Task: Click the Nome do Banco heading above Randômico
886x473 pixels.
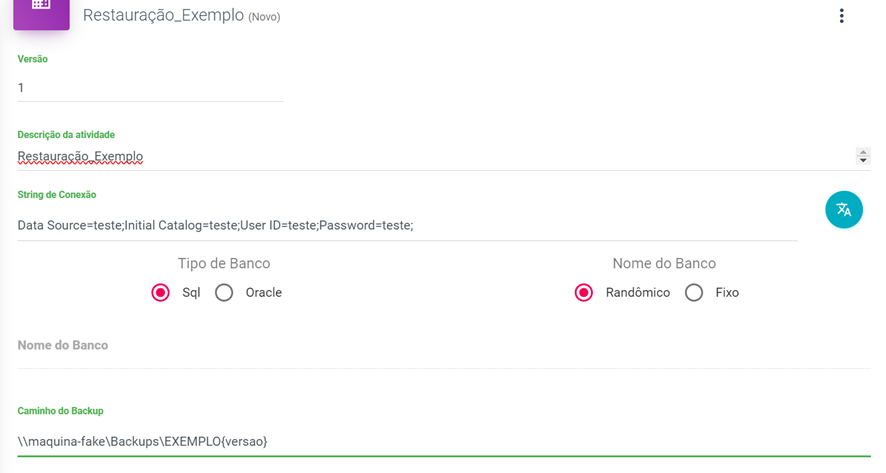Action: coord(664,263)
